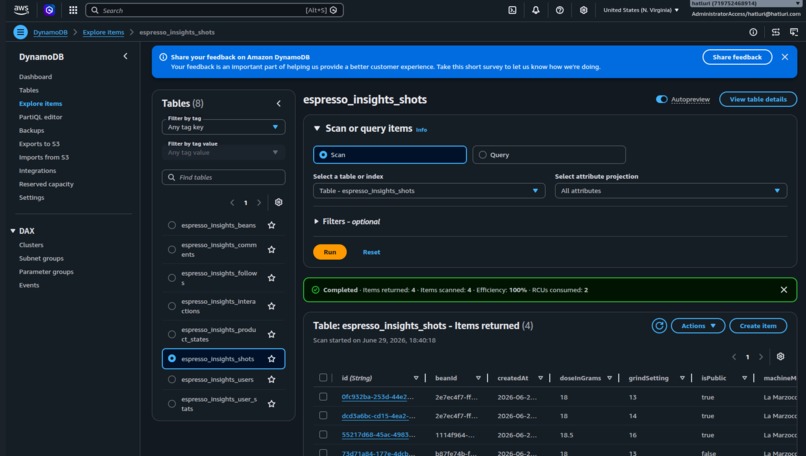The image size is (806, 456).
Task: Open the table or index dropdown
Action: click(429, 191)
